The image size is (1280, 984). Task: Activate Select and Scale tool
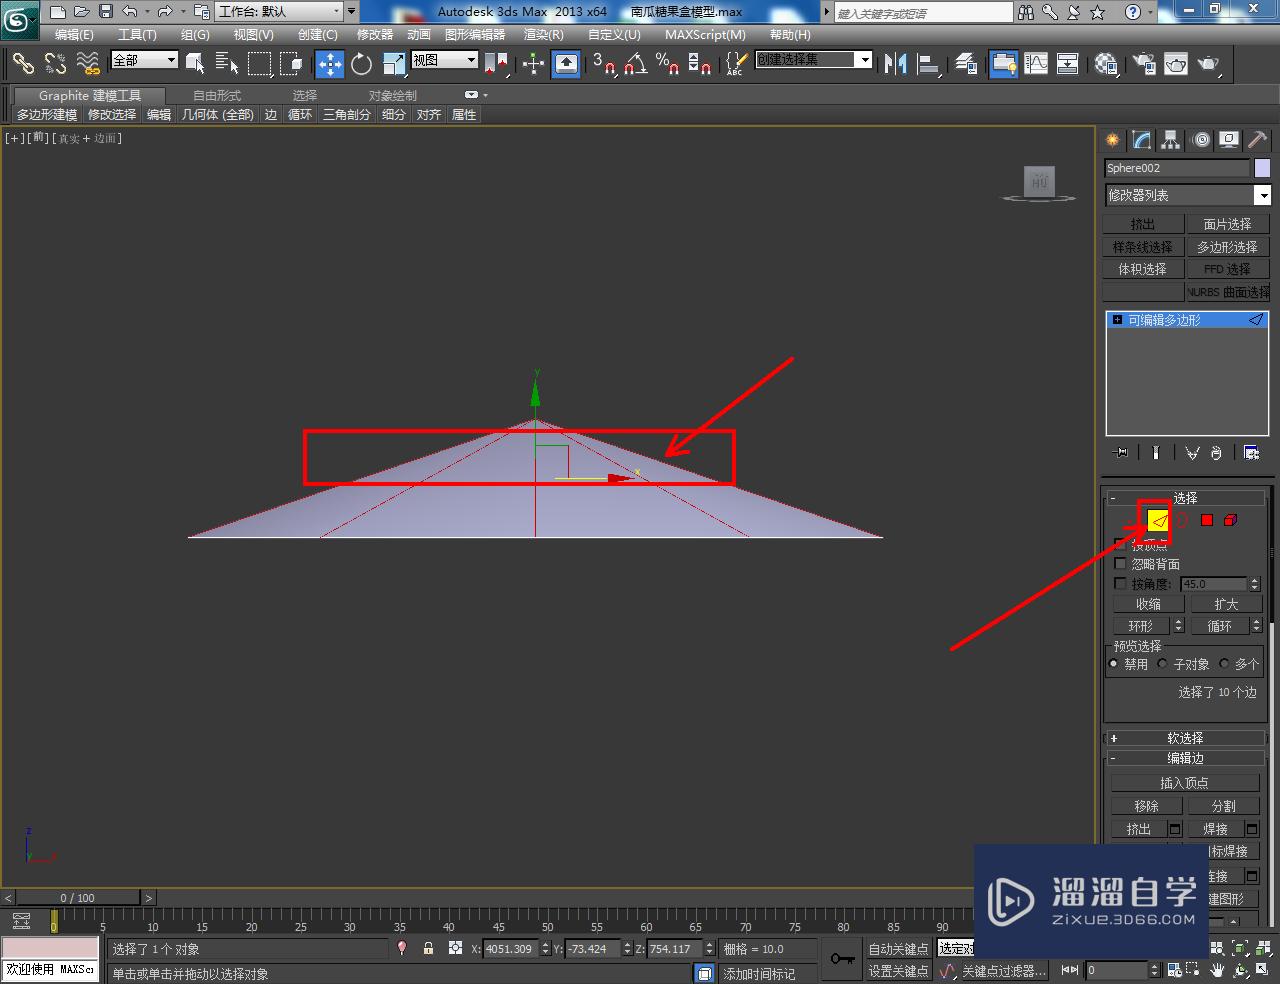click(393, 64)
